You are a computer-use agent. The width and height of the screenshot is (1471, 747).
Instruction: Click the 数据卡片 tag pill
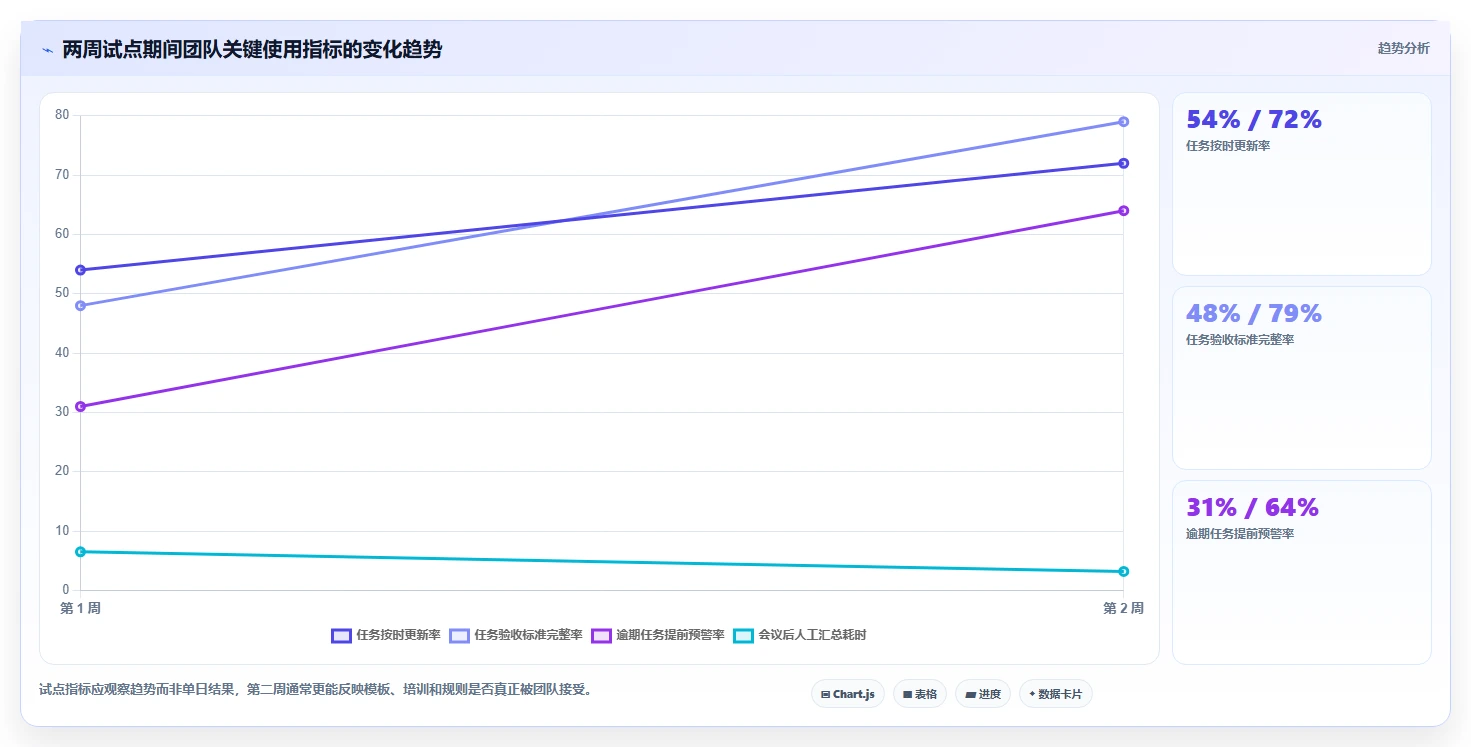coord(1055,694)
